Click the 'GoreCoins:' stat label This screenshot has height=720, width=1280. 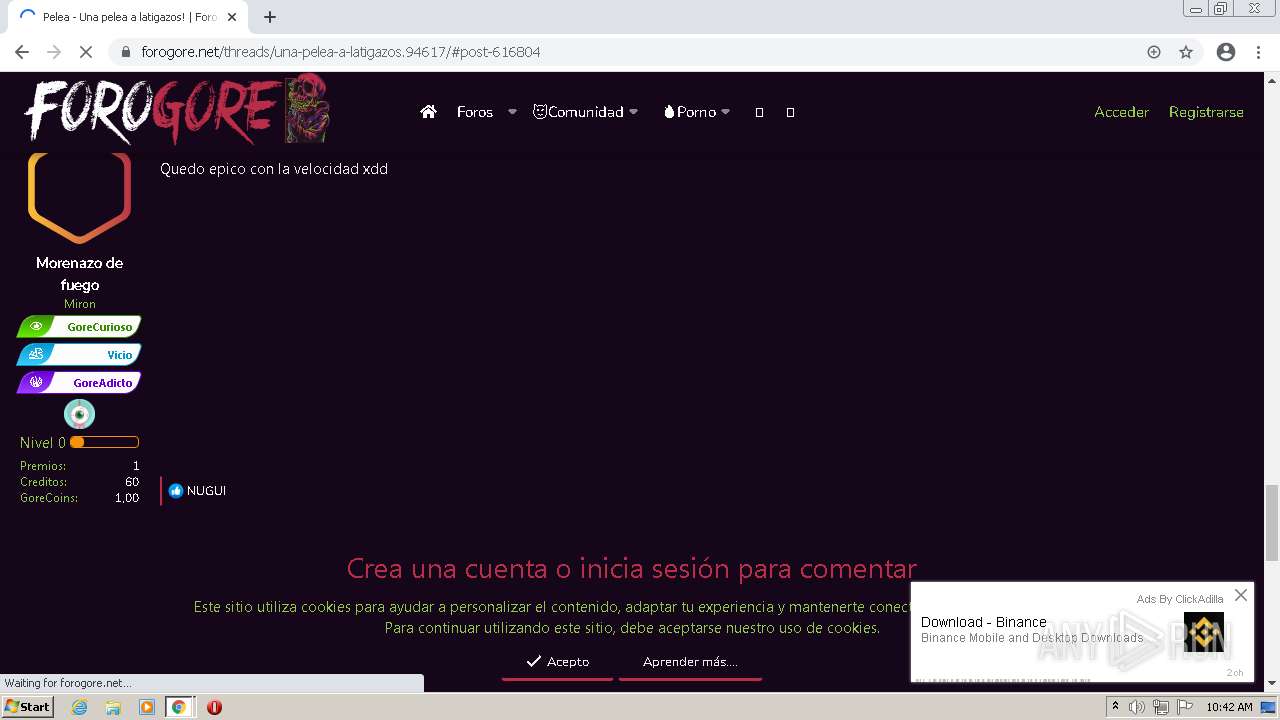tap(49, 498)
